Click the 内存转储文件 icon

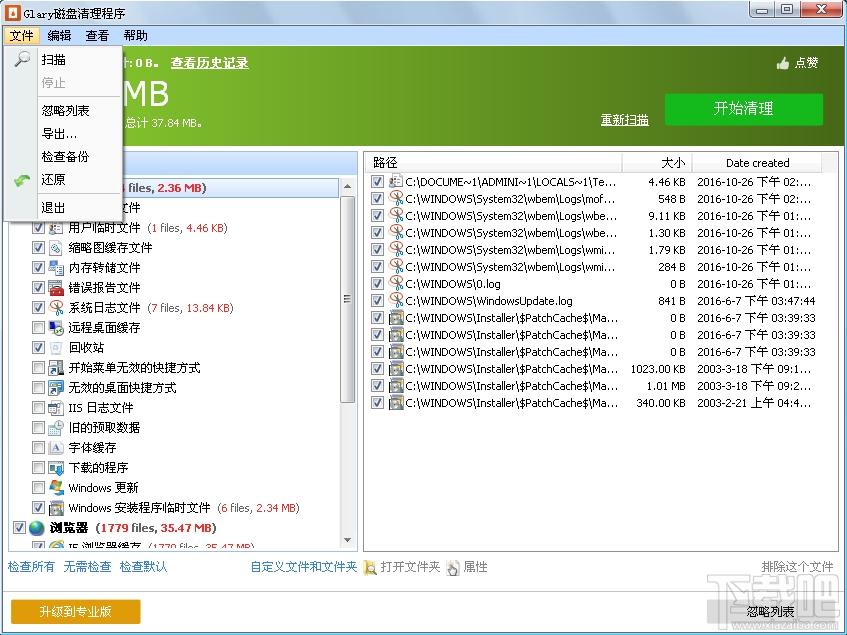56,268
